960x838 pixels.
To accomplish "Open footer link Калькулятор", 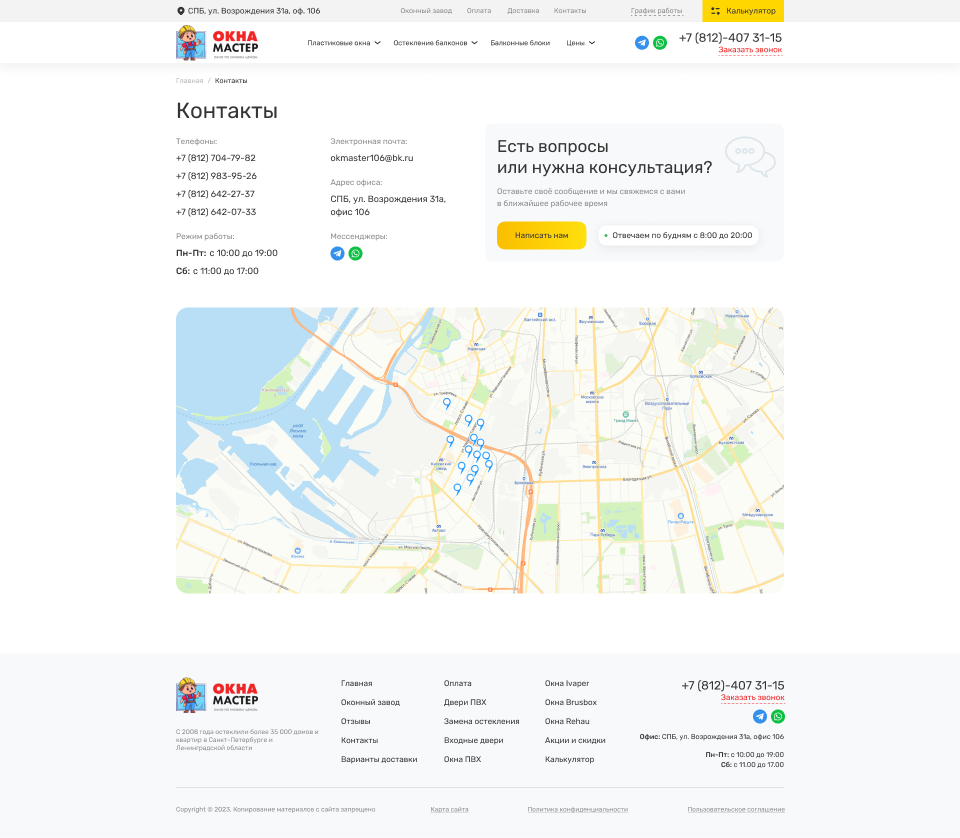I will (569, 759).
